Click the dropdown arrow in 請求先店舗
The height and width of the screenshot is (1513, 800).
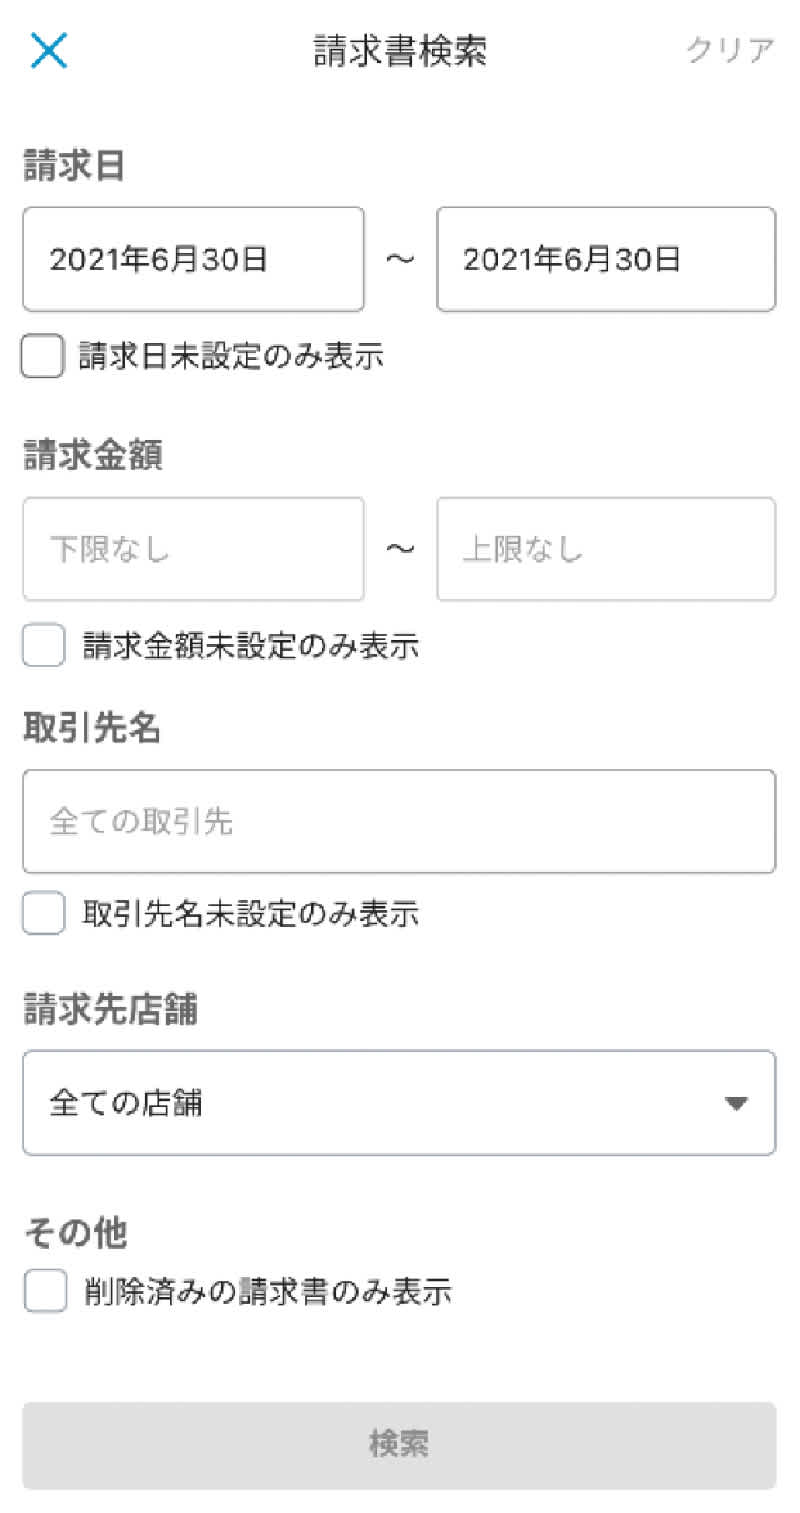point(736,1104)
